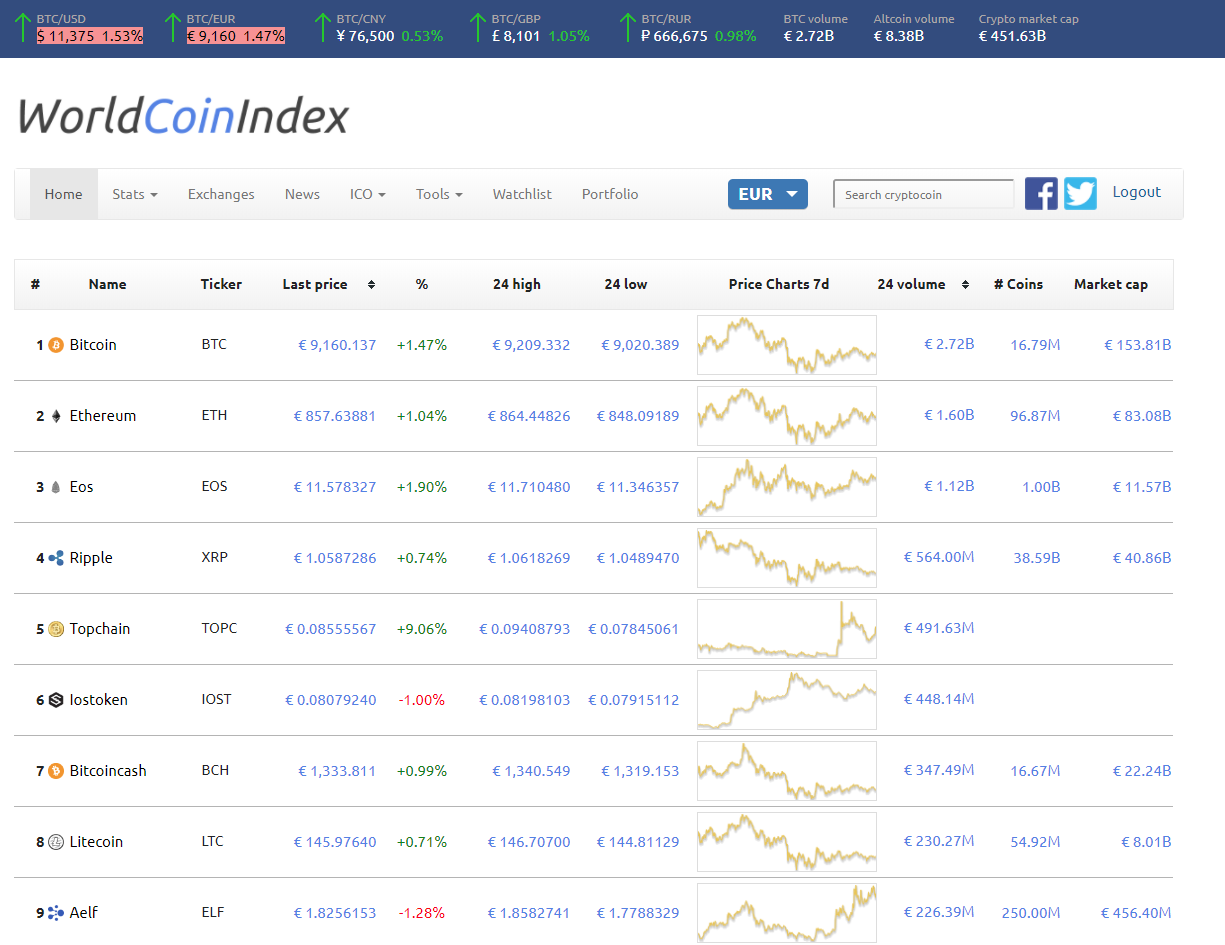Open Iostoken 7d price chart thumbnail

click(787, 700)
